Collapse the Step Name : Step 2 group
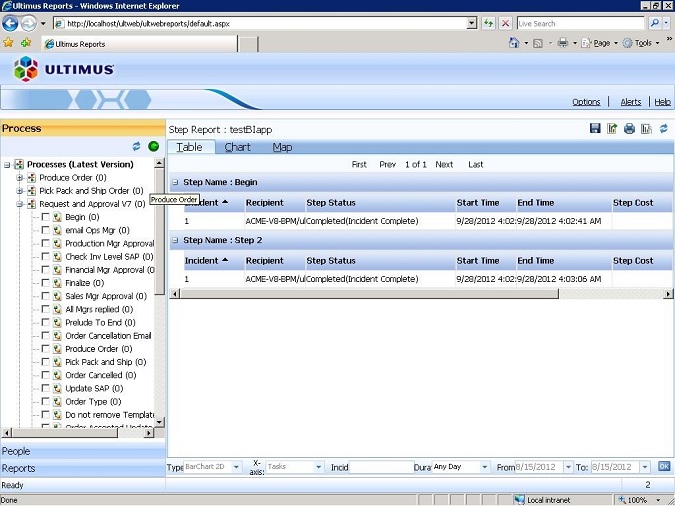Screen dimensions: 675x506 click(175, 240)
